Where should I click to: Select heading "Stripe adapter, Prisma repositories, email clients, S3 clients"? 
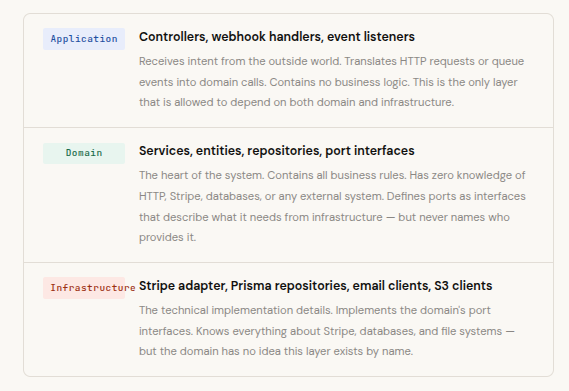315,286
